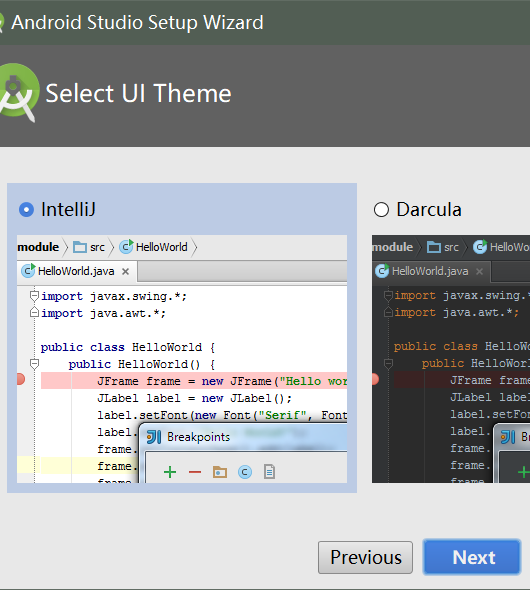Click the HelloWorld breadcrumb text in IntelliJ preview
This screenshot has height=590, width=530.
point(162,247)
